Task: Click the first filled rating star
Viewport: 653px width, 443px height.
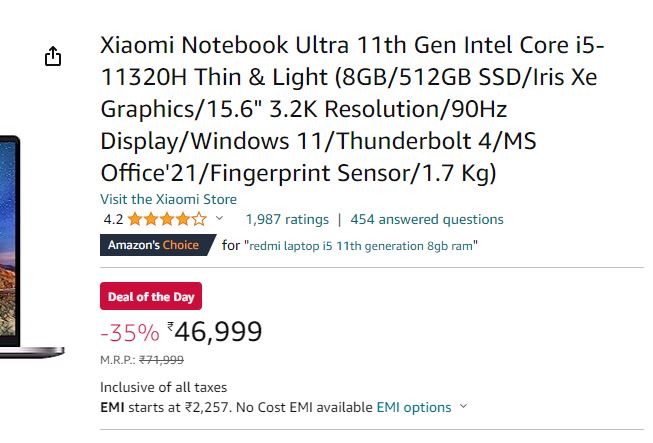Action: click(135, 219)
